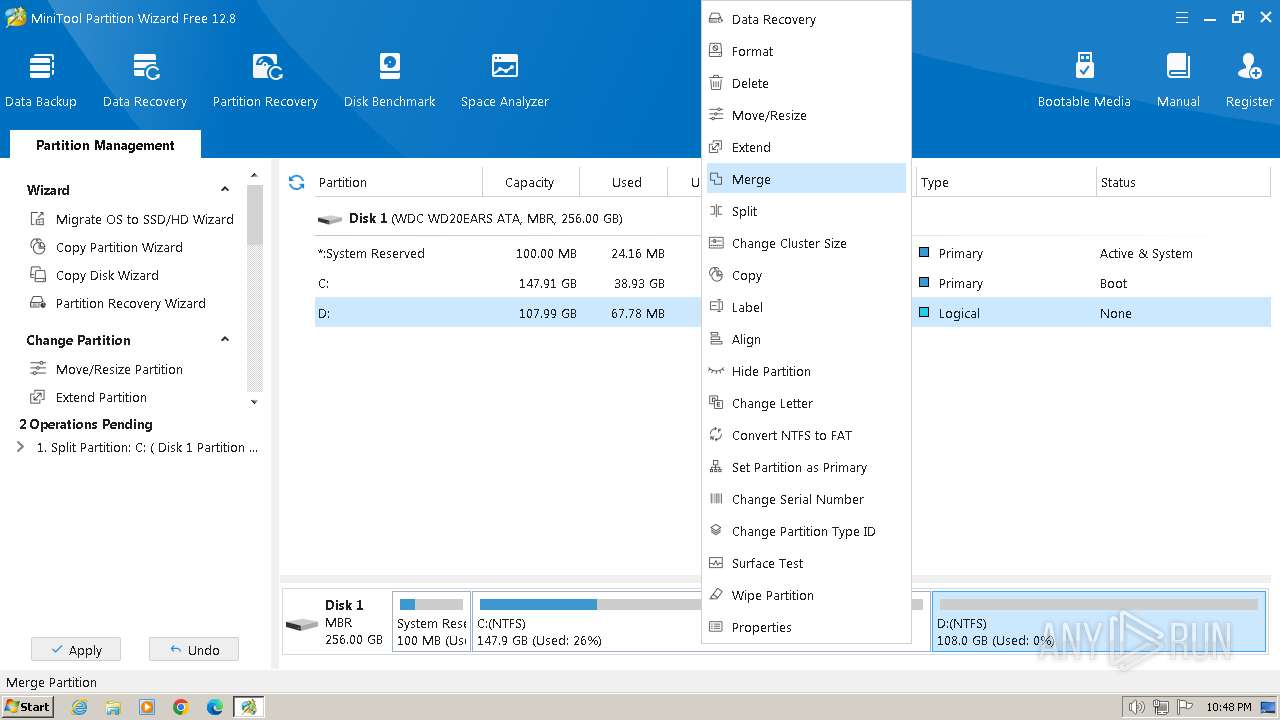Viewport: 1280px width, 720px height.
Task: Sort by the Status column header
Action: click(x=1183, y=182)
